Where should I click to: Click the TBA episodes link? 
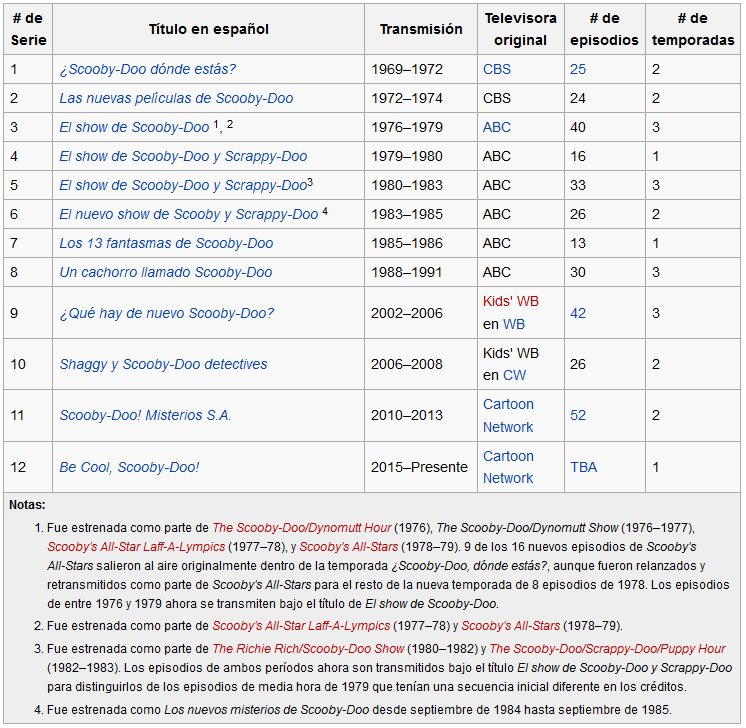583,467
